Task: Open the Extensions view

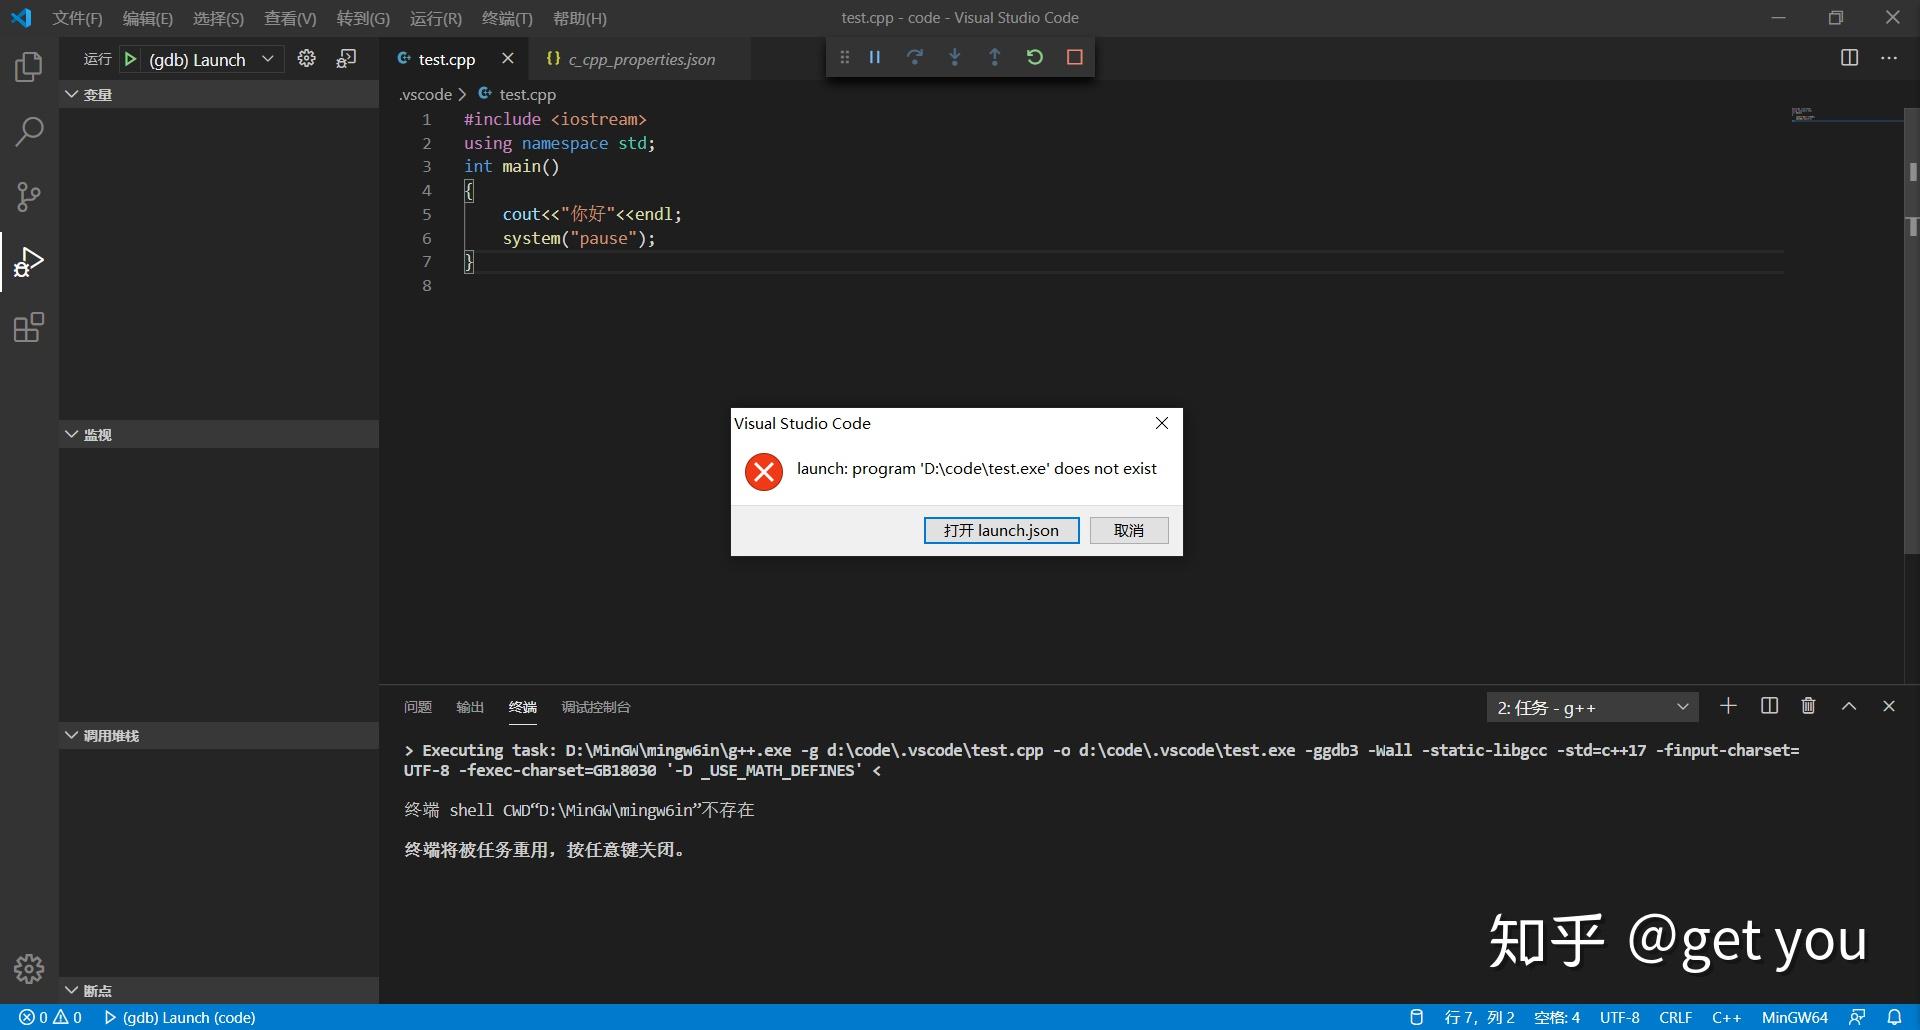Action: point(28,327)
